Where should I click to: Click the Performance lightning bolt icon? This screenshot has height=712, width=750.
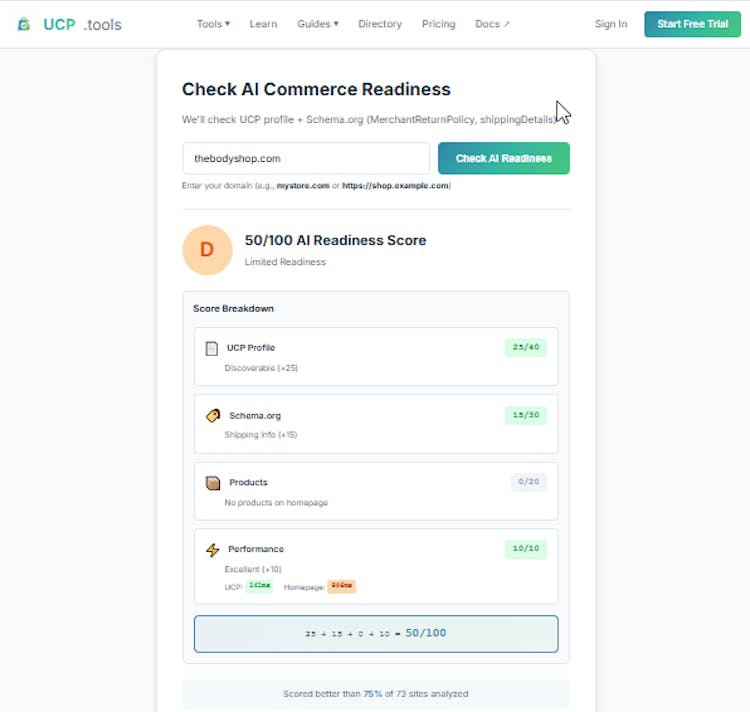point(212,549)
